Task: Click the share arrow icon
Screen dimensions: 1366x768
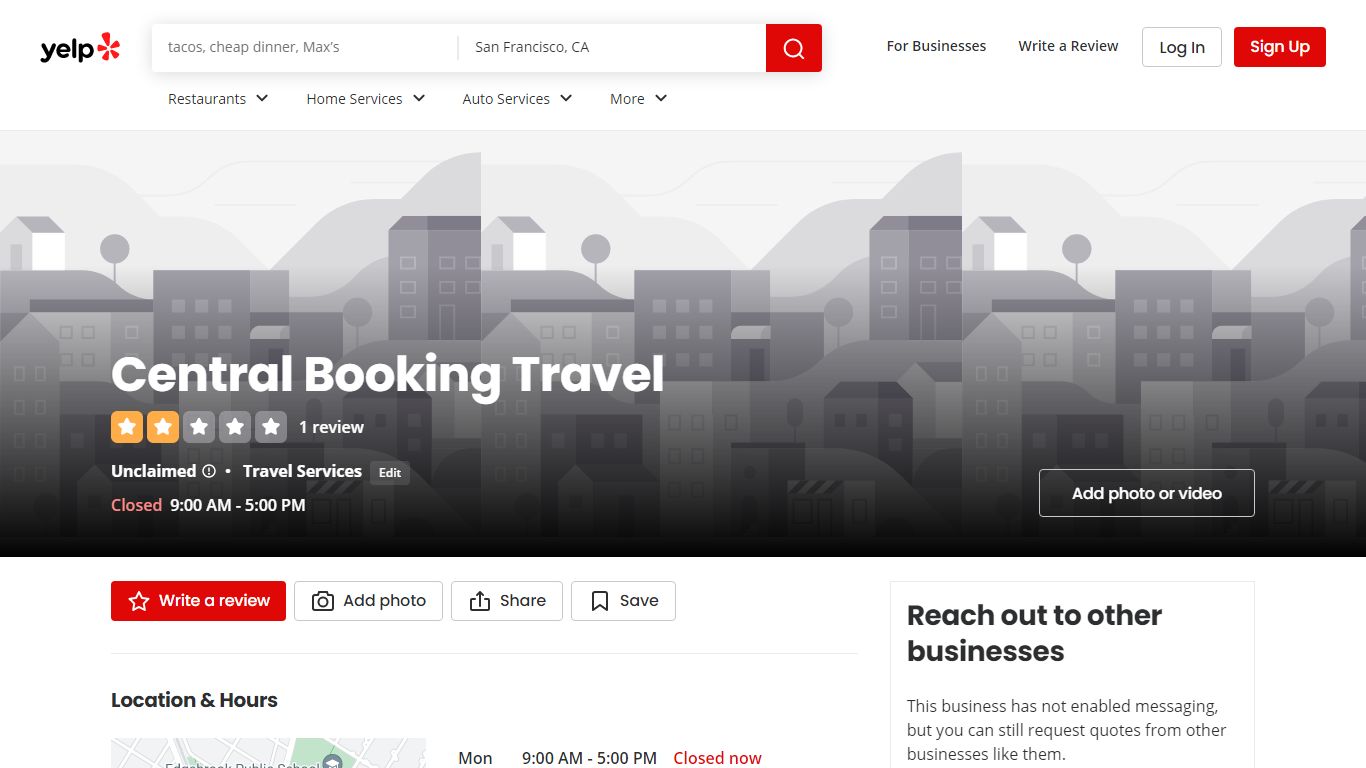Action: point(480,601)
